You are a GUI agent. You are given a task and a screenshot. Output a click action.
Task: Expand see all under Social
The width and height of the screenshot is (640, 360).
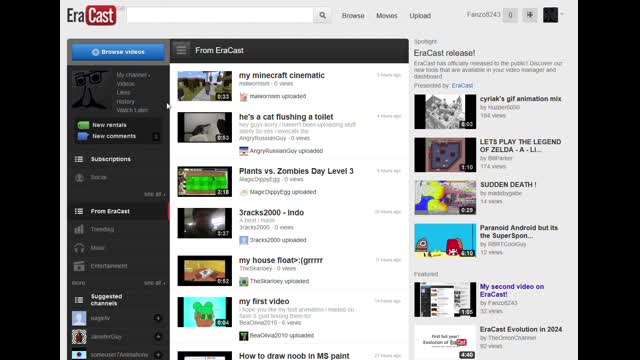(154, 194)
